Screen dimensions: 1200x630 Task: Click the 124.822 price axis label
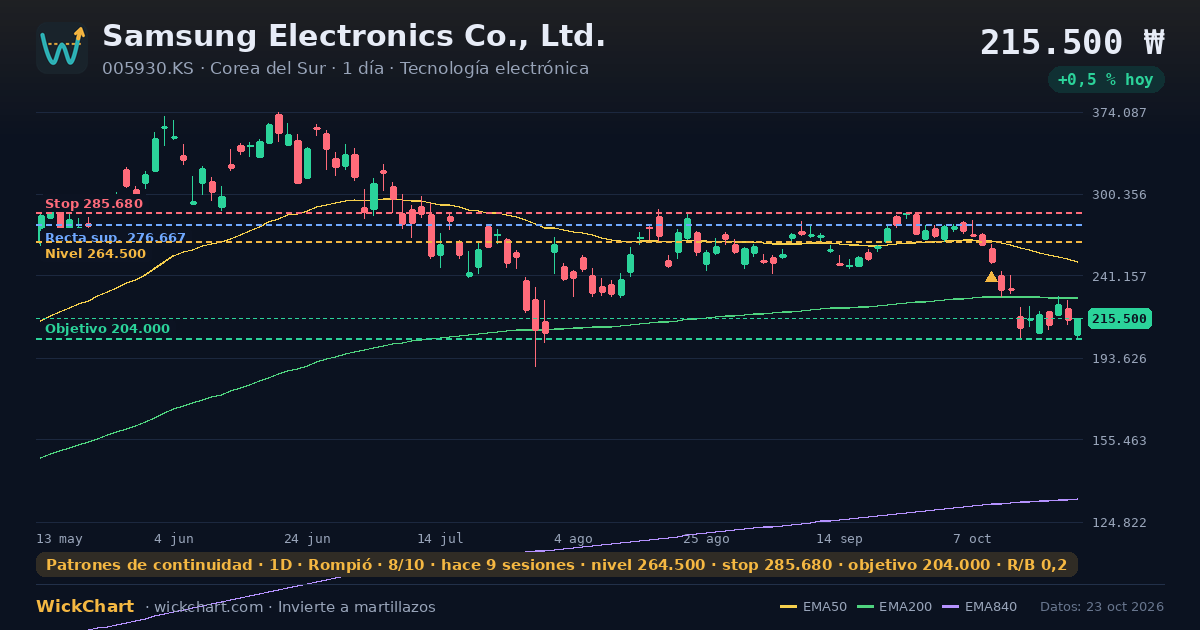point(1118,523)
